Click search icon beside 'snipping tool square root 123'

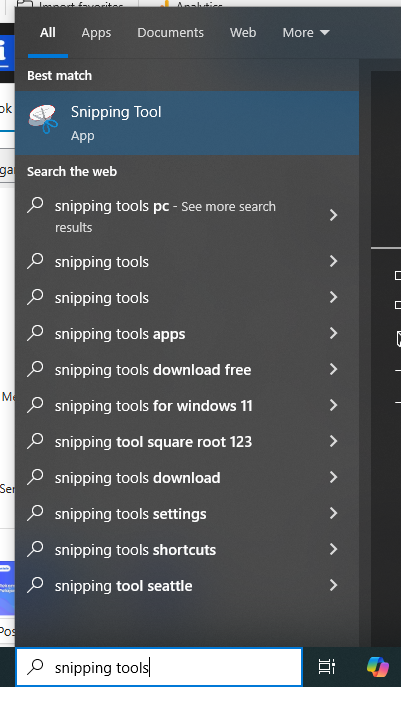pyautogui.click(x=35, y=441)
